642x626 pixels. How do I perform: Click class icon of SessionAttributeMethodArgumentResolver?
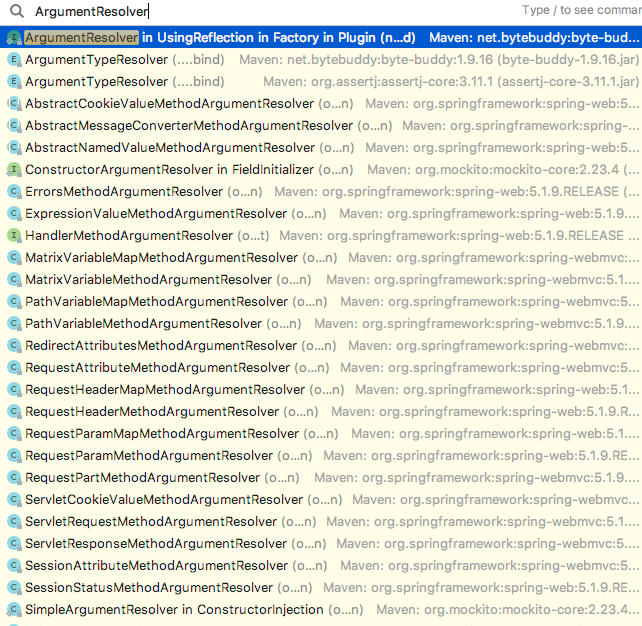(14, 565)
